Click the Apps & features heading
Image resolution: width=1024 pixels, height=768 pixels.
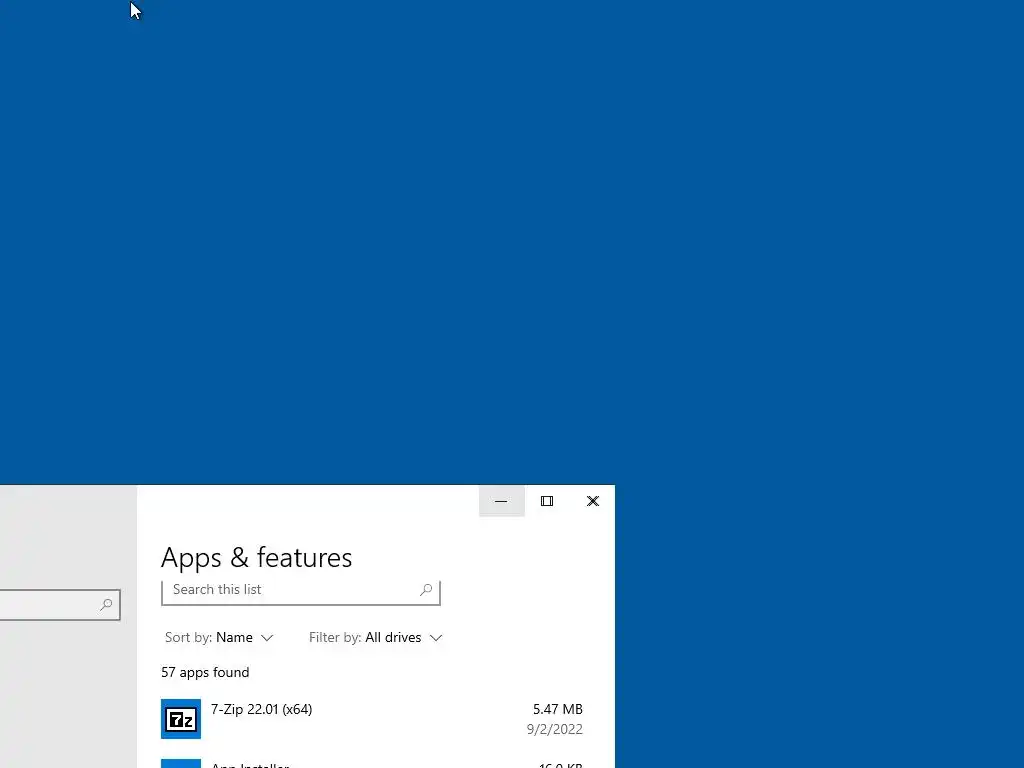256,558
